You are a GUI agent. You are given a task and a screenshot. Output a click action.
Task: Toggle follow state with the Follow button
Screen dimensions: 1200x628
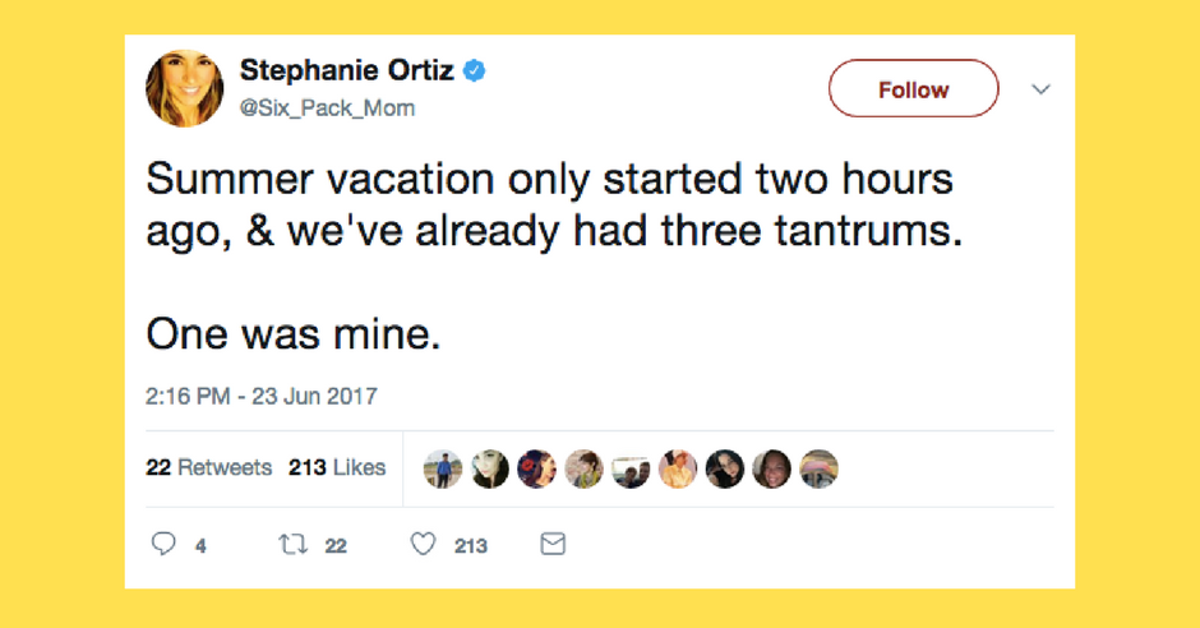coord(912,89)
